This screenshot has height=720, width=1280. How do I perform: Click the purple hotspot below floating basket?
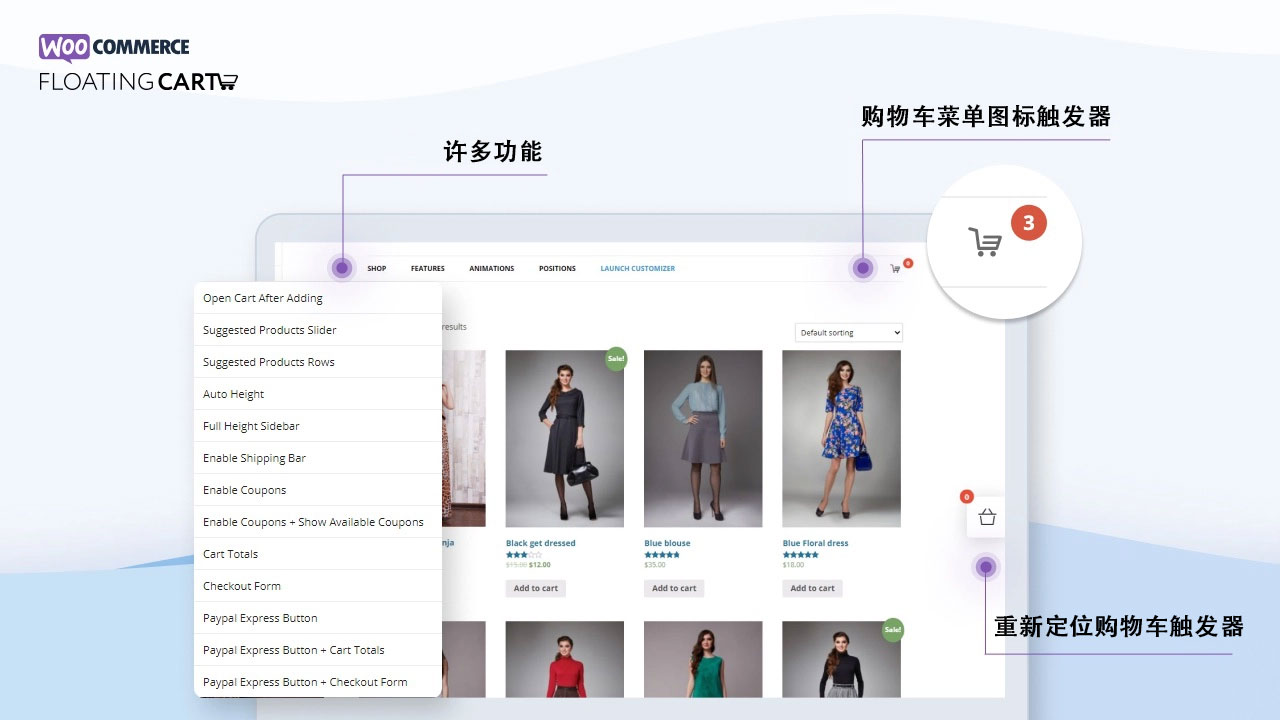[x=986, y=568]
